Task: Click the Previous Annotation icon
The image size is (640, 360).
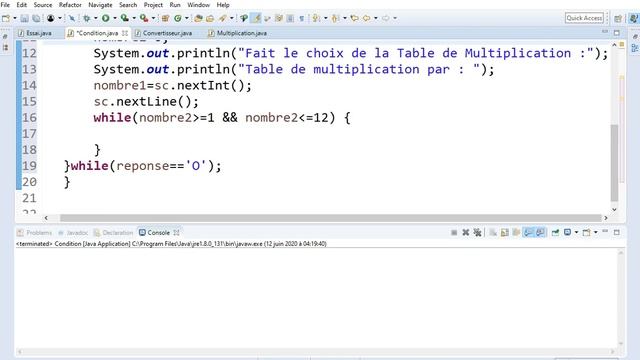Action: (336, 18)
